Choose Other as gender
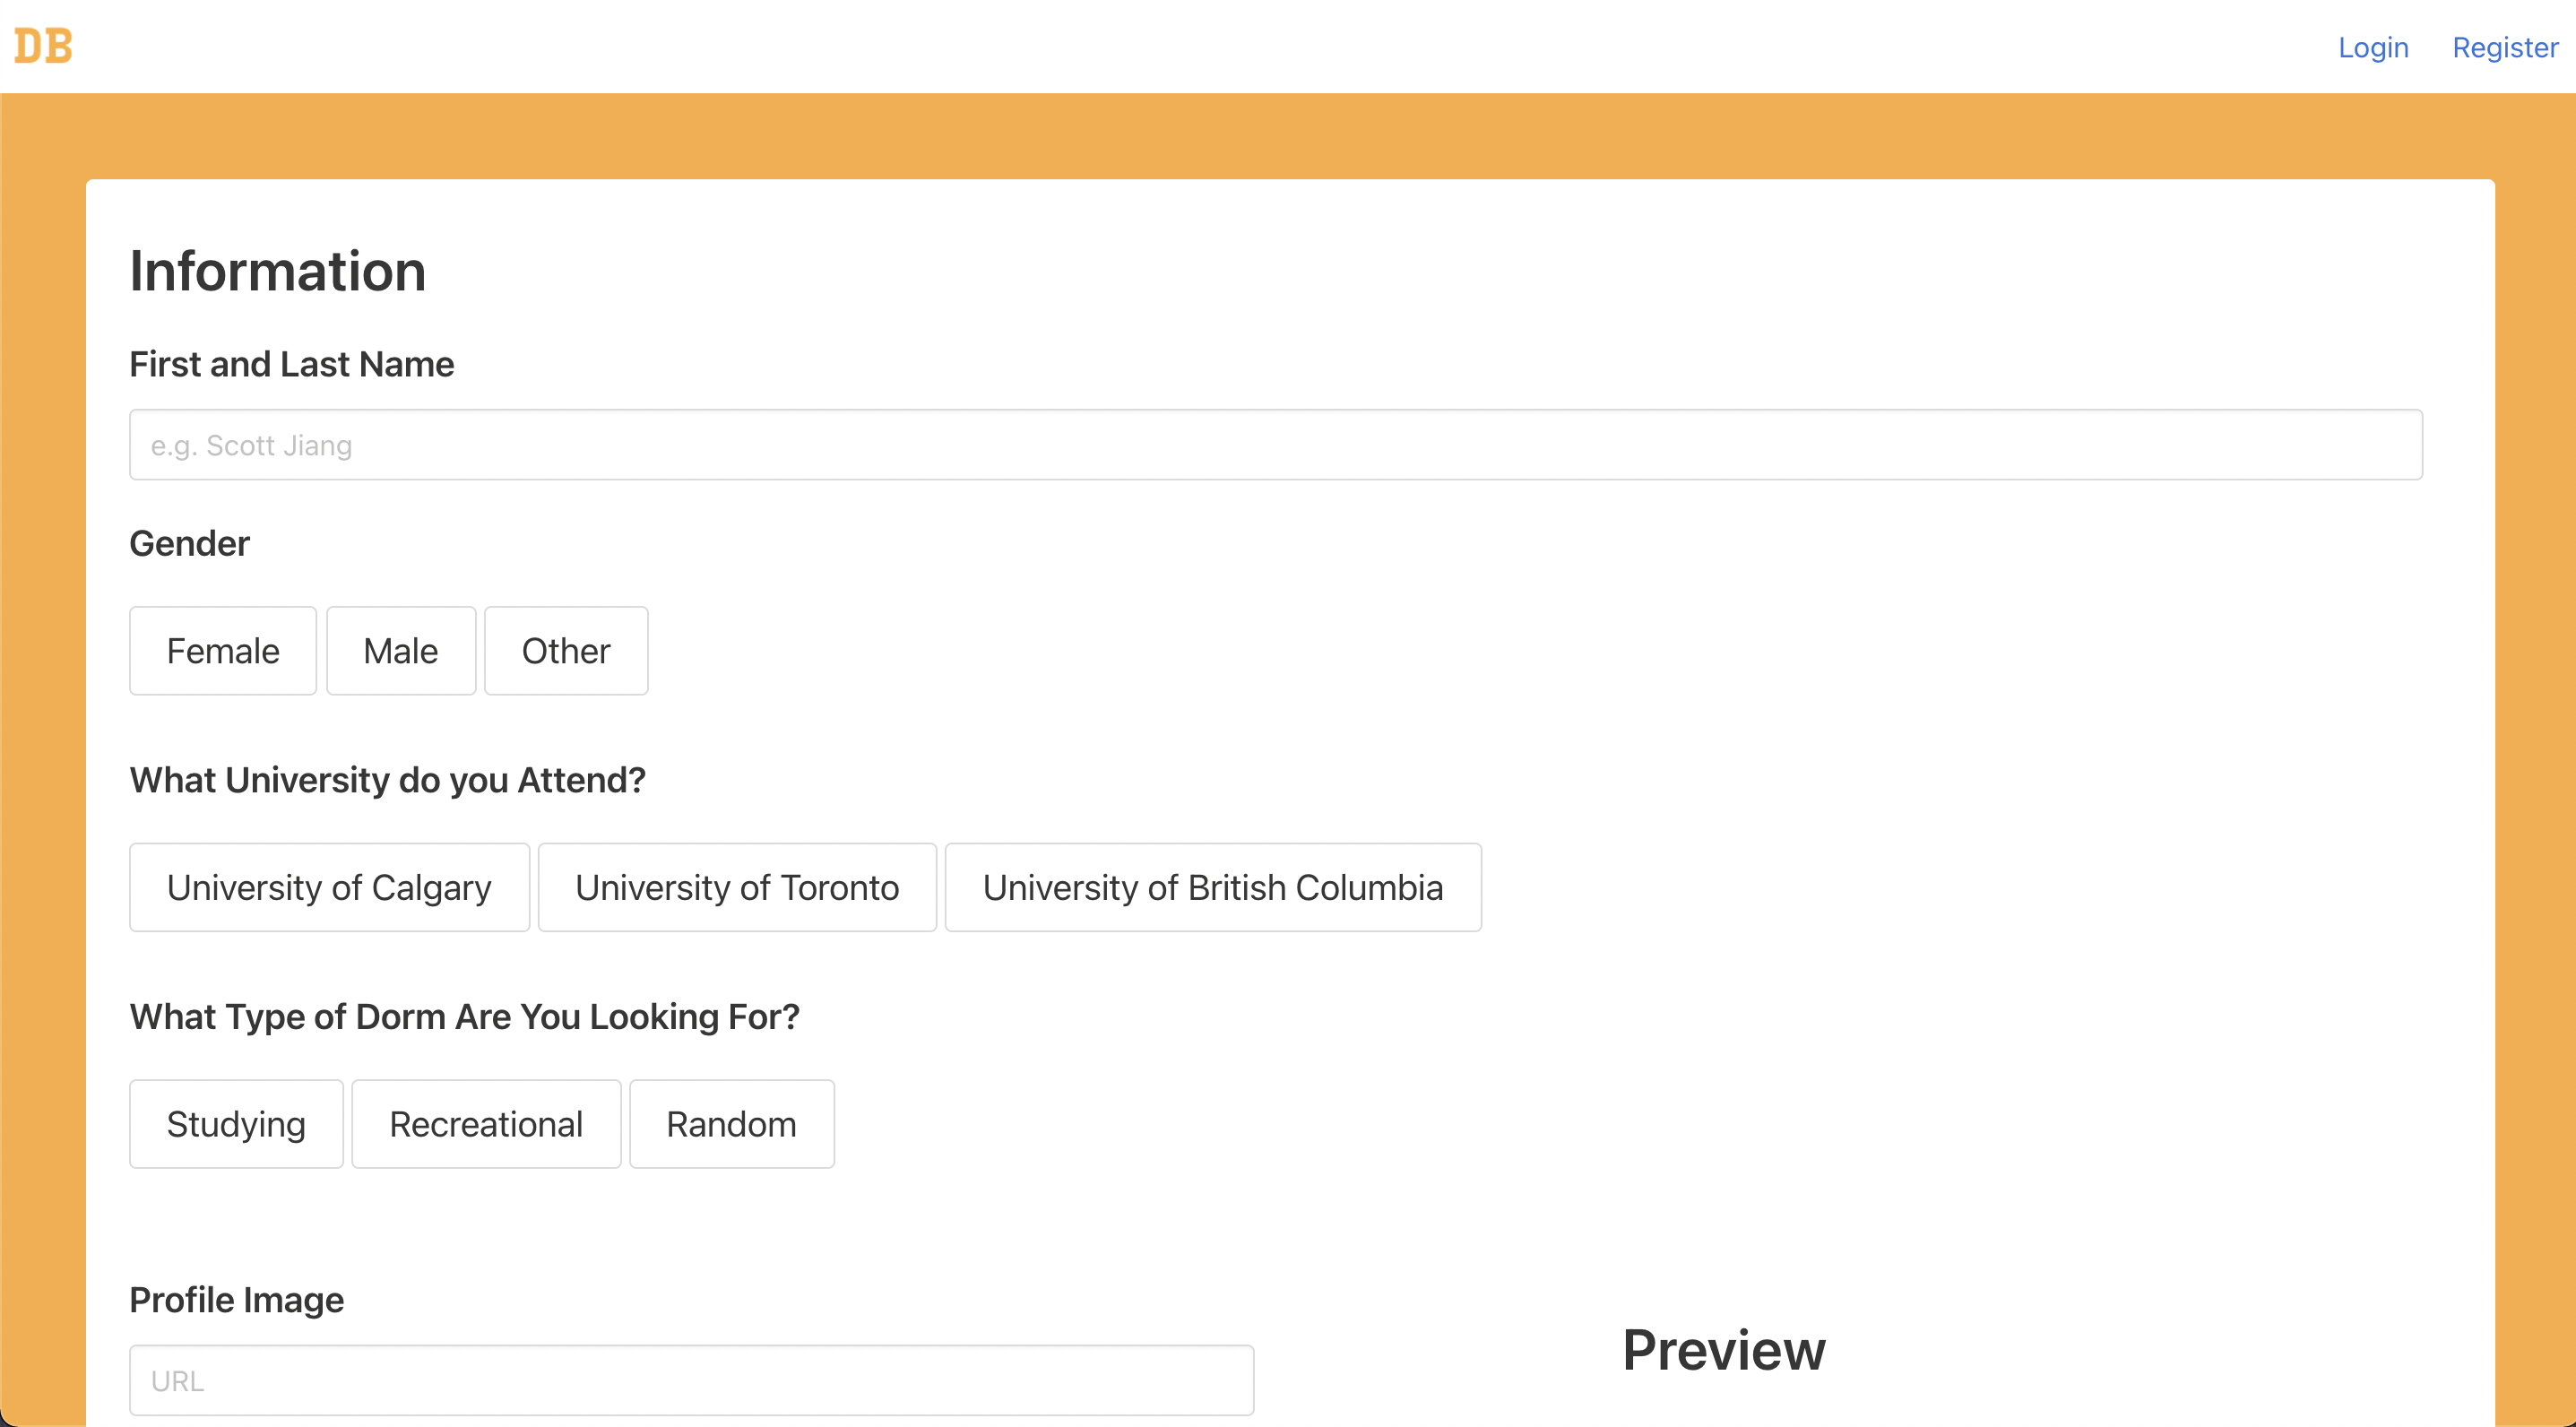 coord(566,650)
